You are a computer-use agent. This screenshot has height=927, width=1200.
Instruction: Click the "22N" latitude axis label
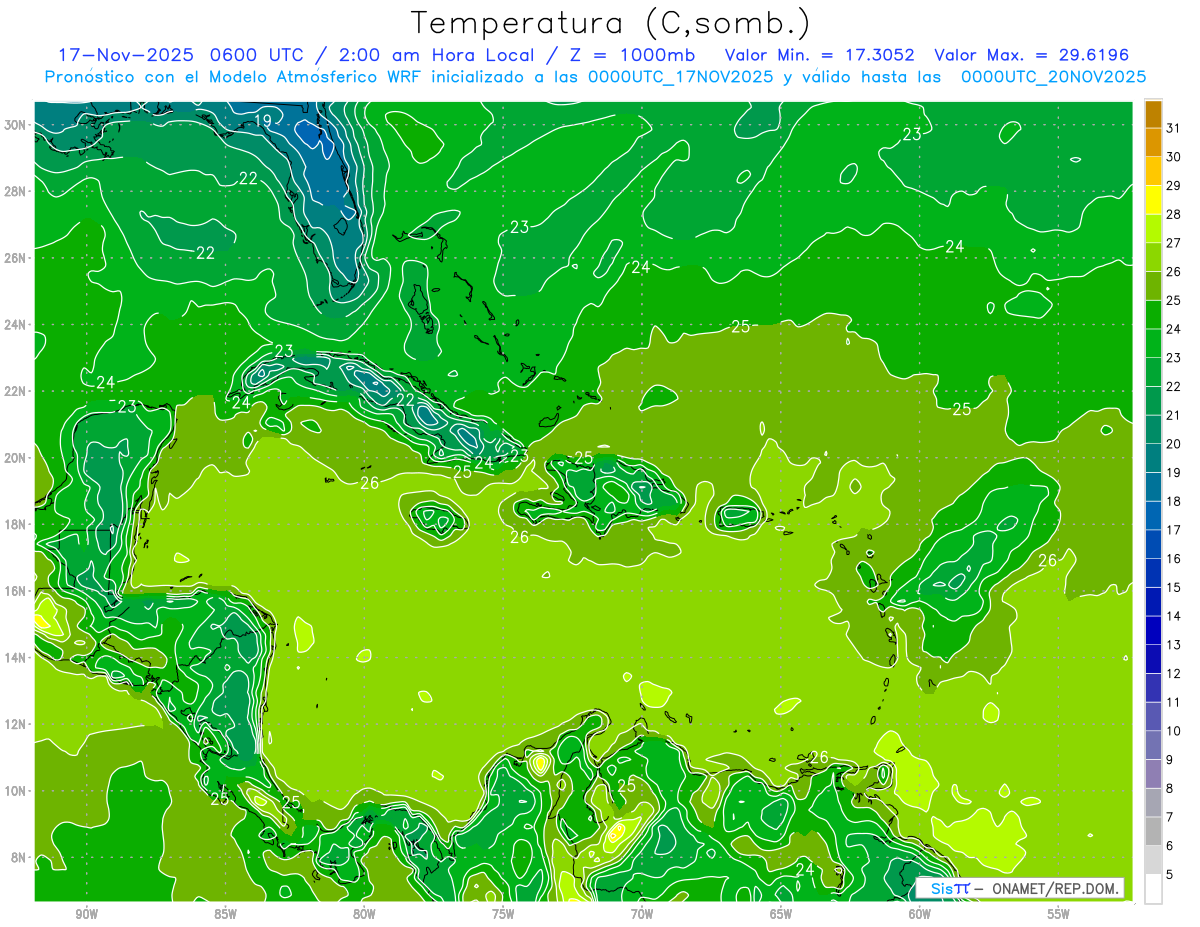point(17,391)
